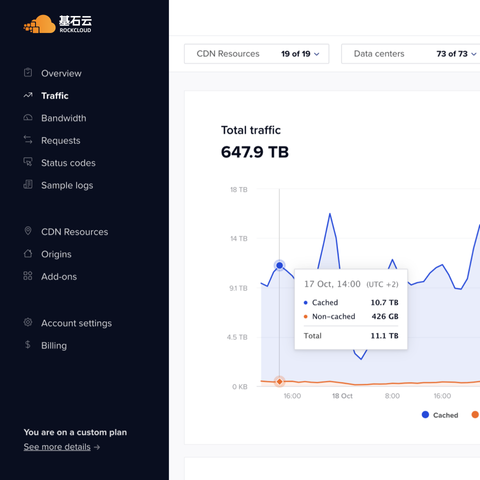Image resolution: width=480 pixels, height=480 pixels.
Task: Click the Account settings gear icon
Action: [28, 322]
